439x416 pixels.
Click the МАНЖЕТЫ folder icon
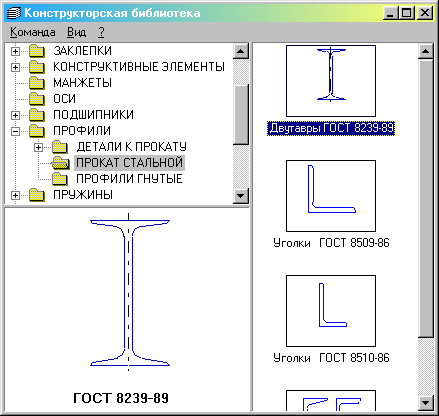[x=37, y=83]
